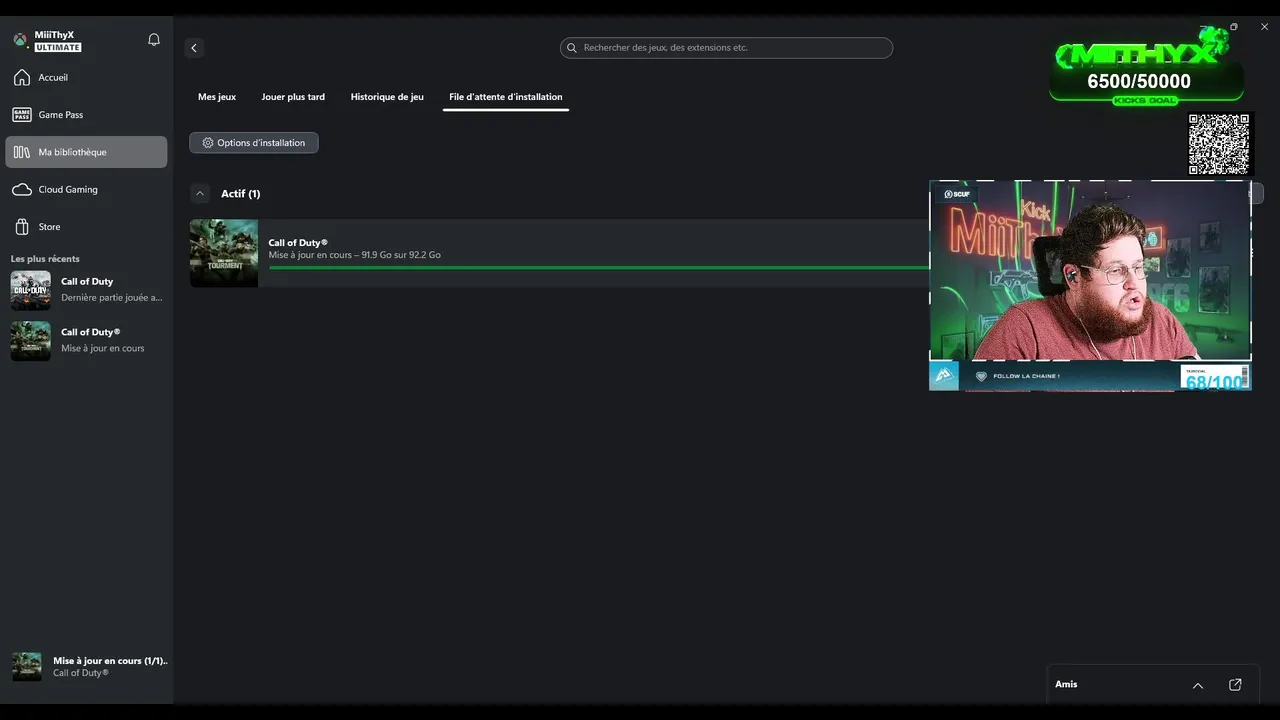Click the gear icon on Options d'installation
1280x720 pixels.
208,143
